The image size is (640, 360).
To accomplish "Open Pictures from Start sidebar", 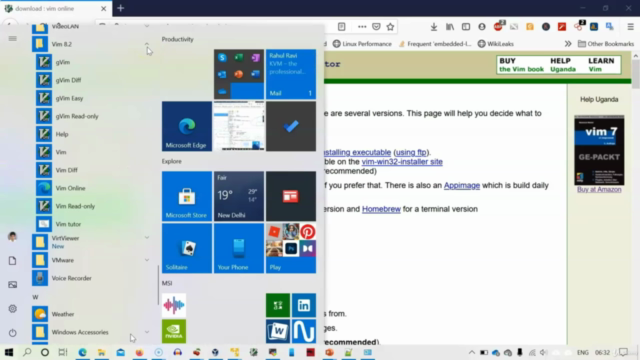I will tap(13, 284).
